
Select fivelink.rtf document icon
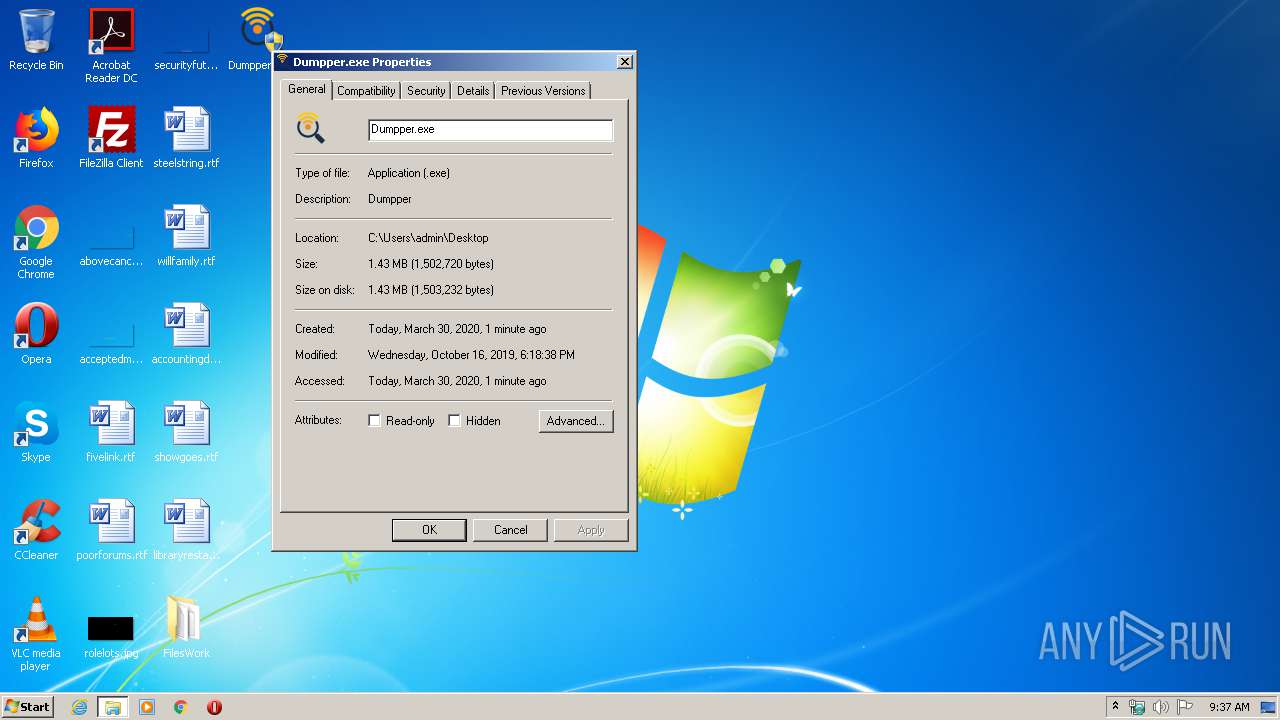(111, 432)
